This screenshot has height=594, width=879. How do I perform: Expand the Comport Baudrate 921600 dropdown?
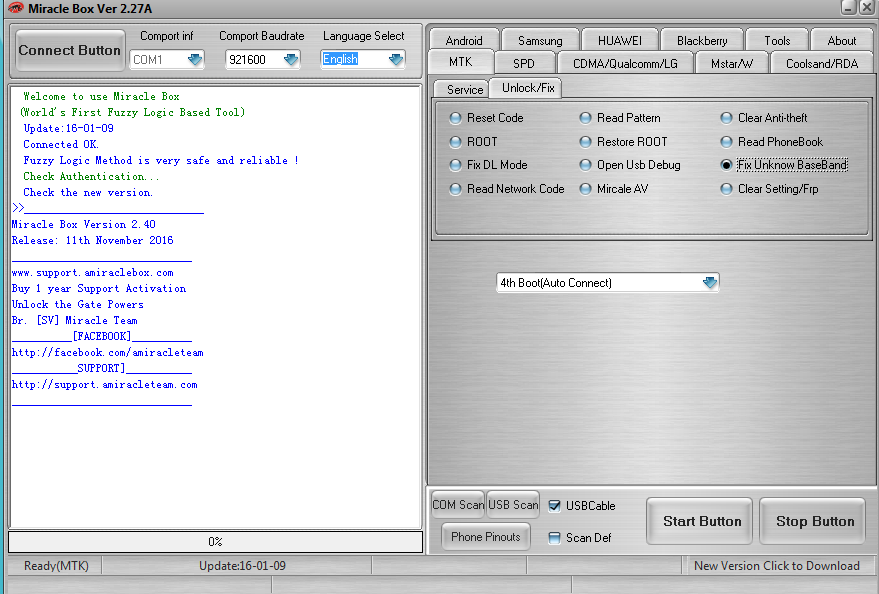tap(290, 59)
